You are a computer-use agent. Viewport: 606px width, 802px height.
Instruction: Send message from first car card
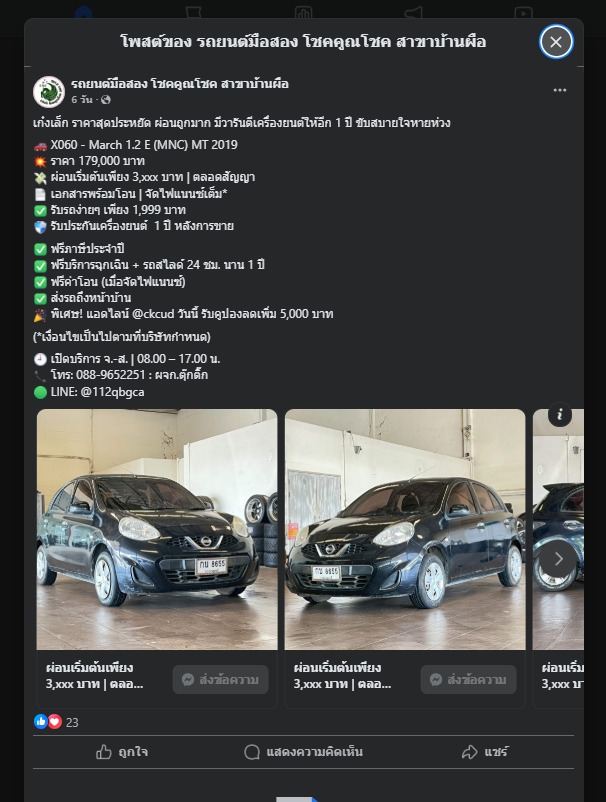click(220, 679)
